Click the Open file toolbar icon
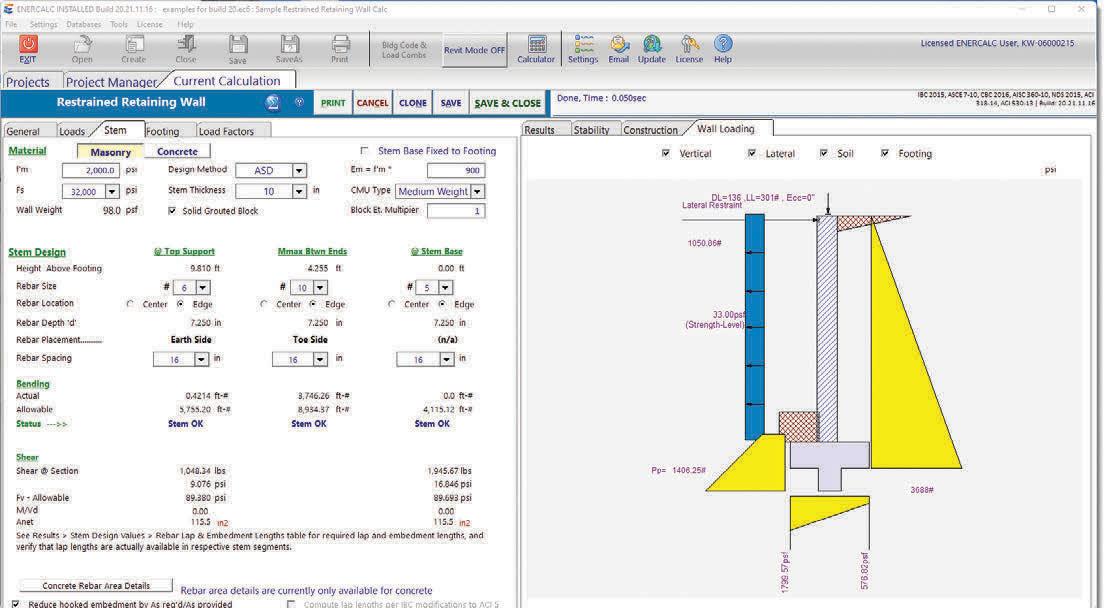1107x608 pixels. coord(82,44)
